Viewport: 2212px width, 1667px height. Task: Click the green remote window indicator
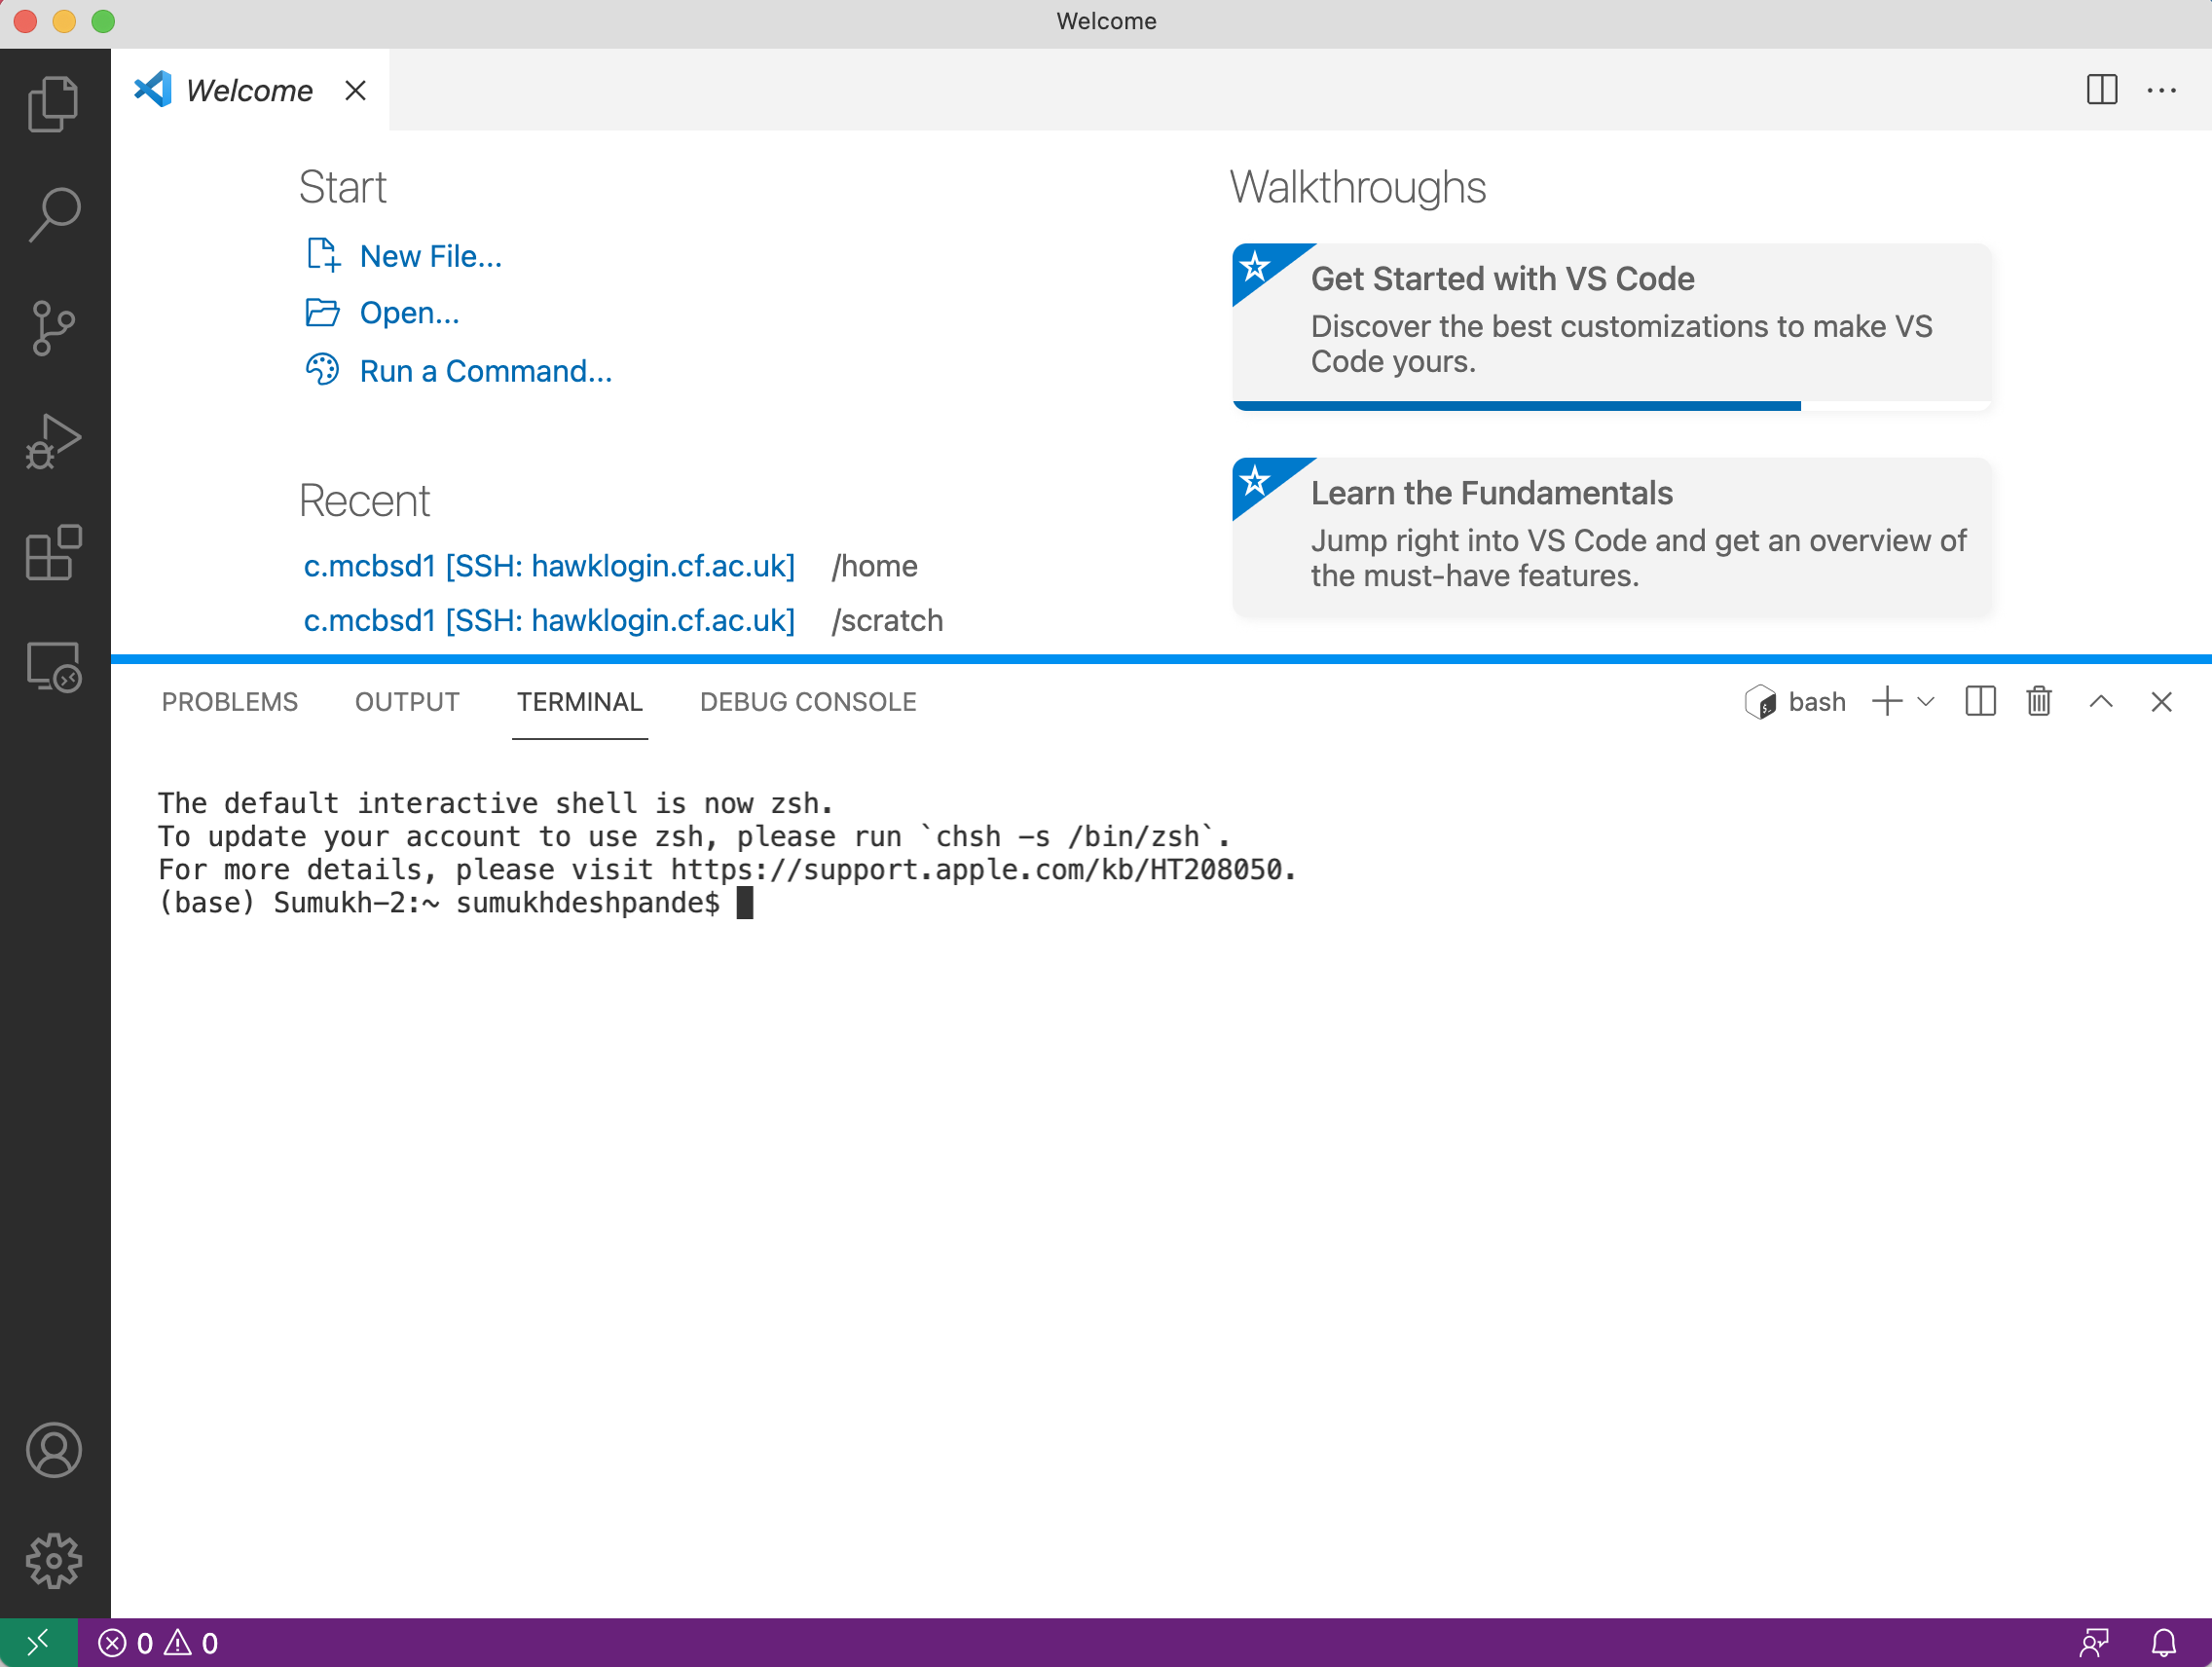click(x=38, y=1643)
